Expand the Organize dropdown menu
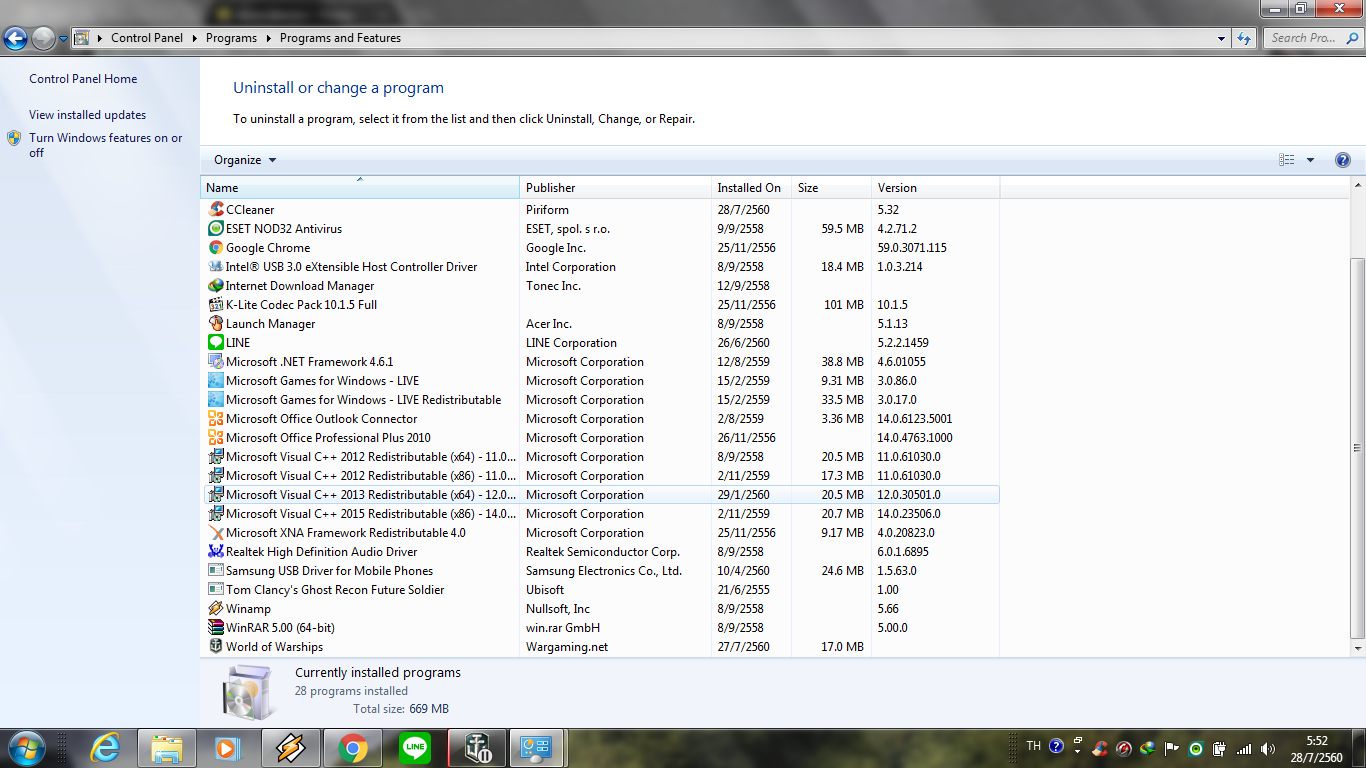 tap(244, 160)
